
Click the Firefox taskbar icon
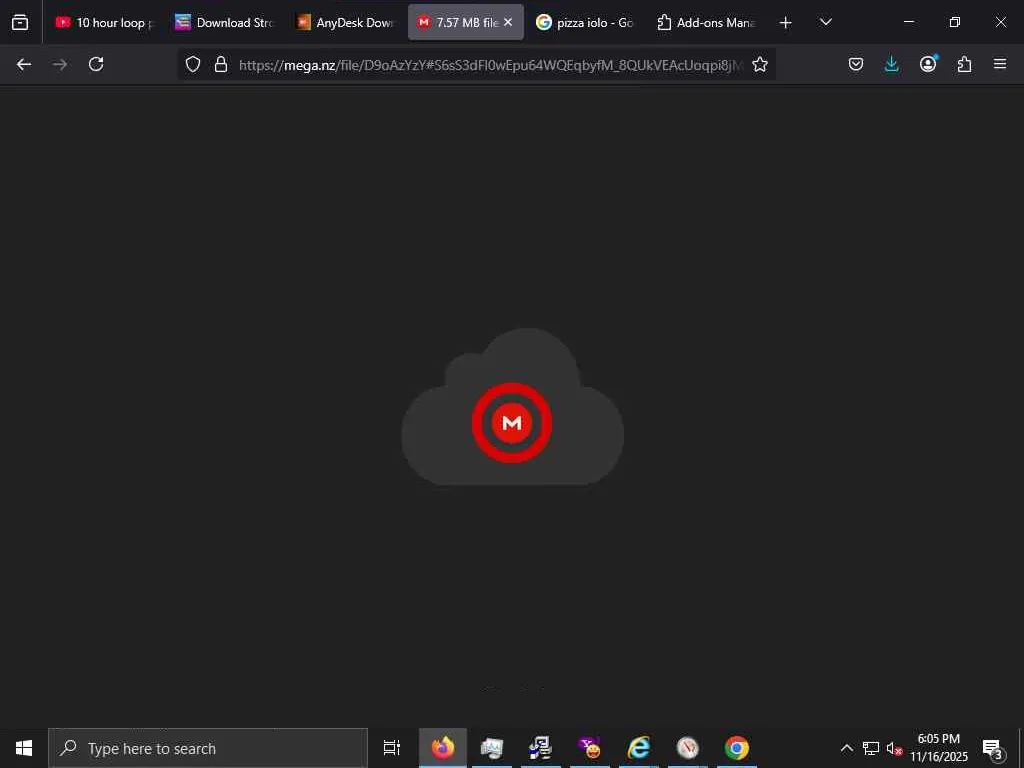pyautogui.click(x=443, y=748)
